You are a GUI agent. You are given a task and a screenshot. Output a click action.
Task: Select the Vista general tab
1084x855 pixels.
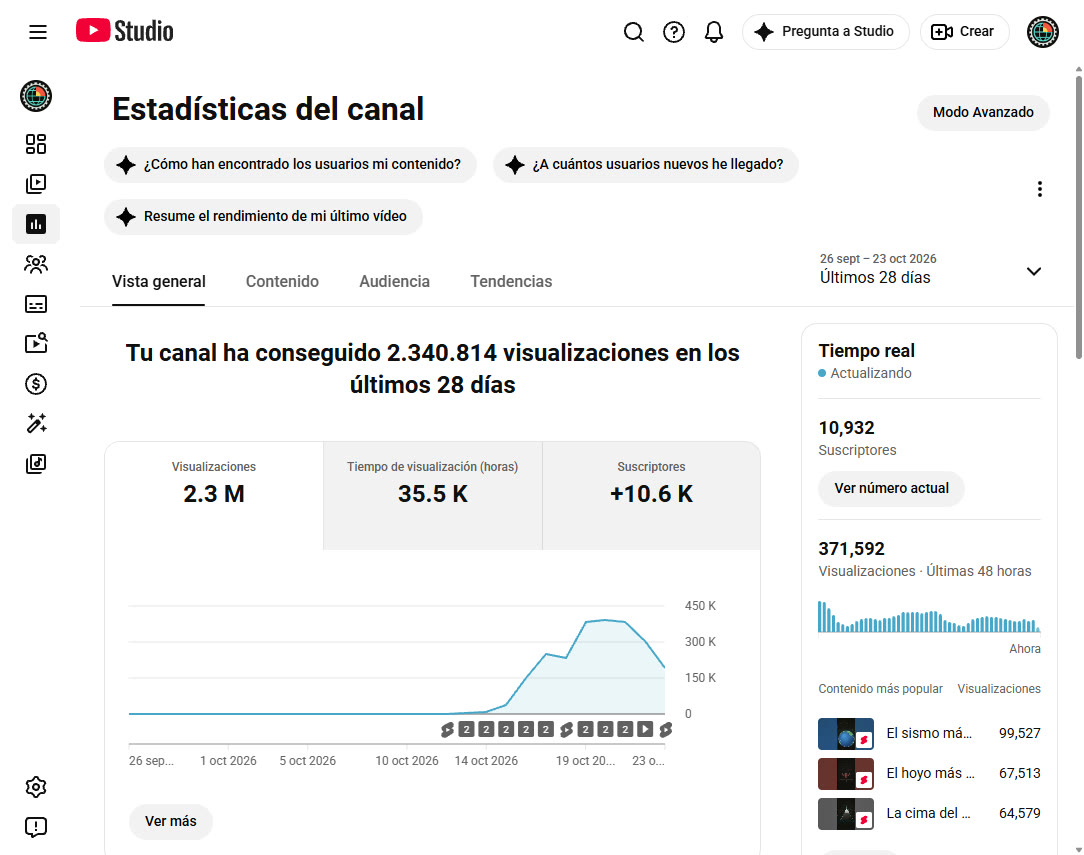point(158,282)
